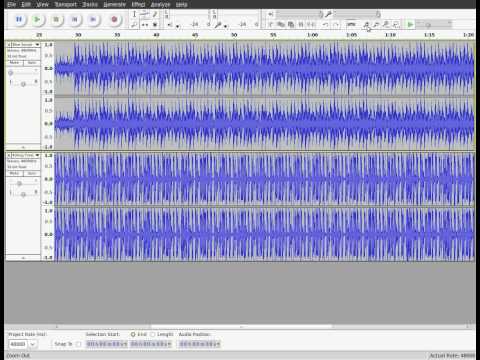Click the Sync-Lock tracks icon
Image resolution: width=480 pixels, height=360 pixels.
pyautogui.click(x=351, y=25)
